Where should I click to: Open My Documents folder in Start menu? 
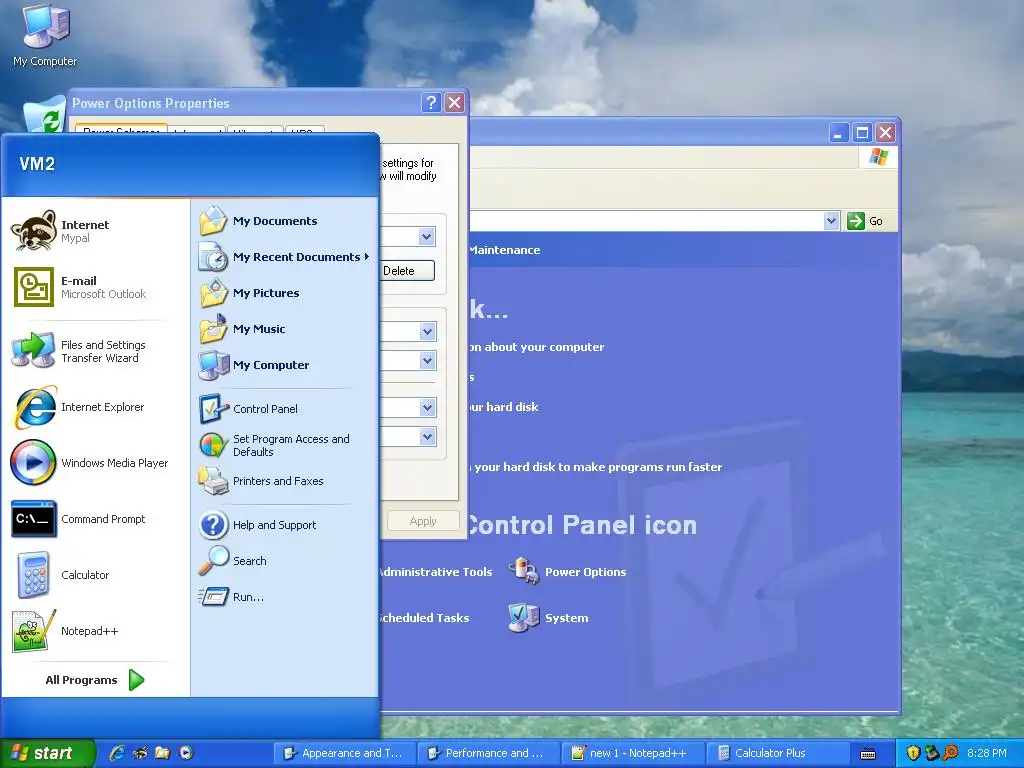pos(259,221)
